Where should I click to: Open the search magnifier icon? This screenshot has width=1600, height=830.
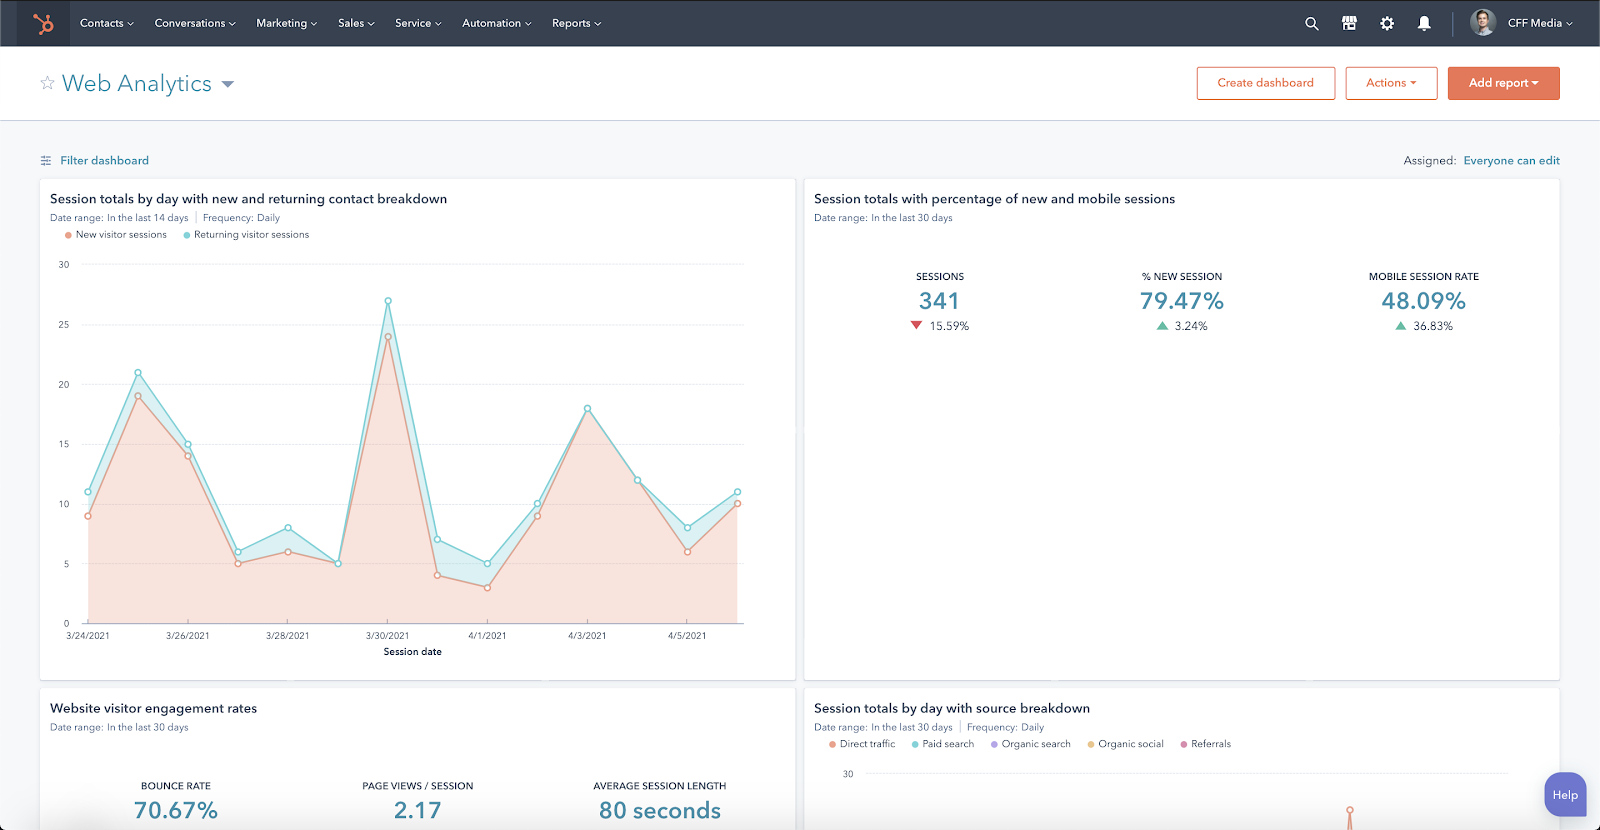(1312, 23)
